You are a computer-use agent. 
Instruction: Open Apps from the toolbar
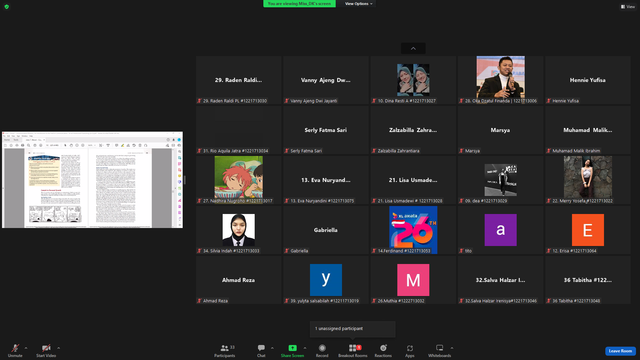pyautogui.click(x=410, y=350)
